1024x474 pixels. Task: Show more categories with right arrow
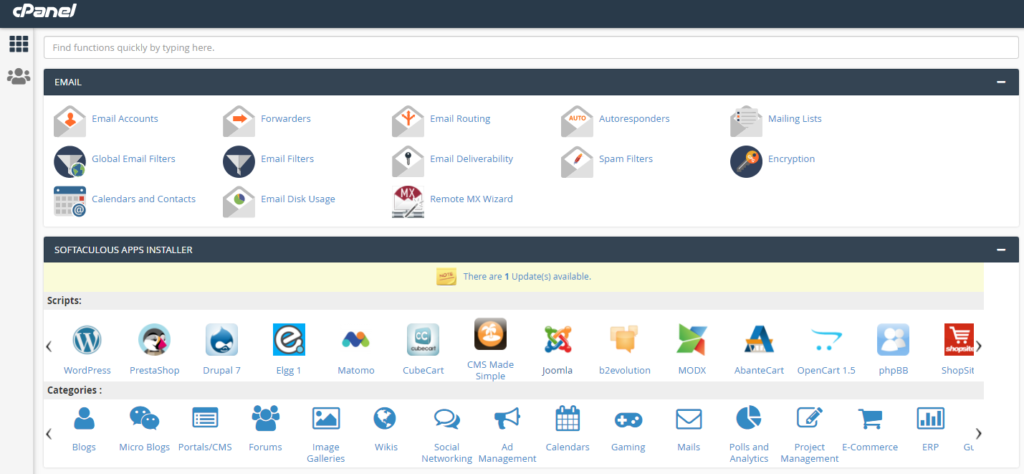coord(978,434)
